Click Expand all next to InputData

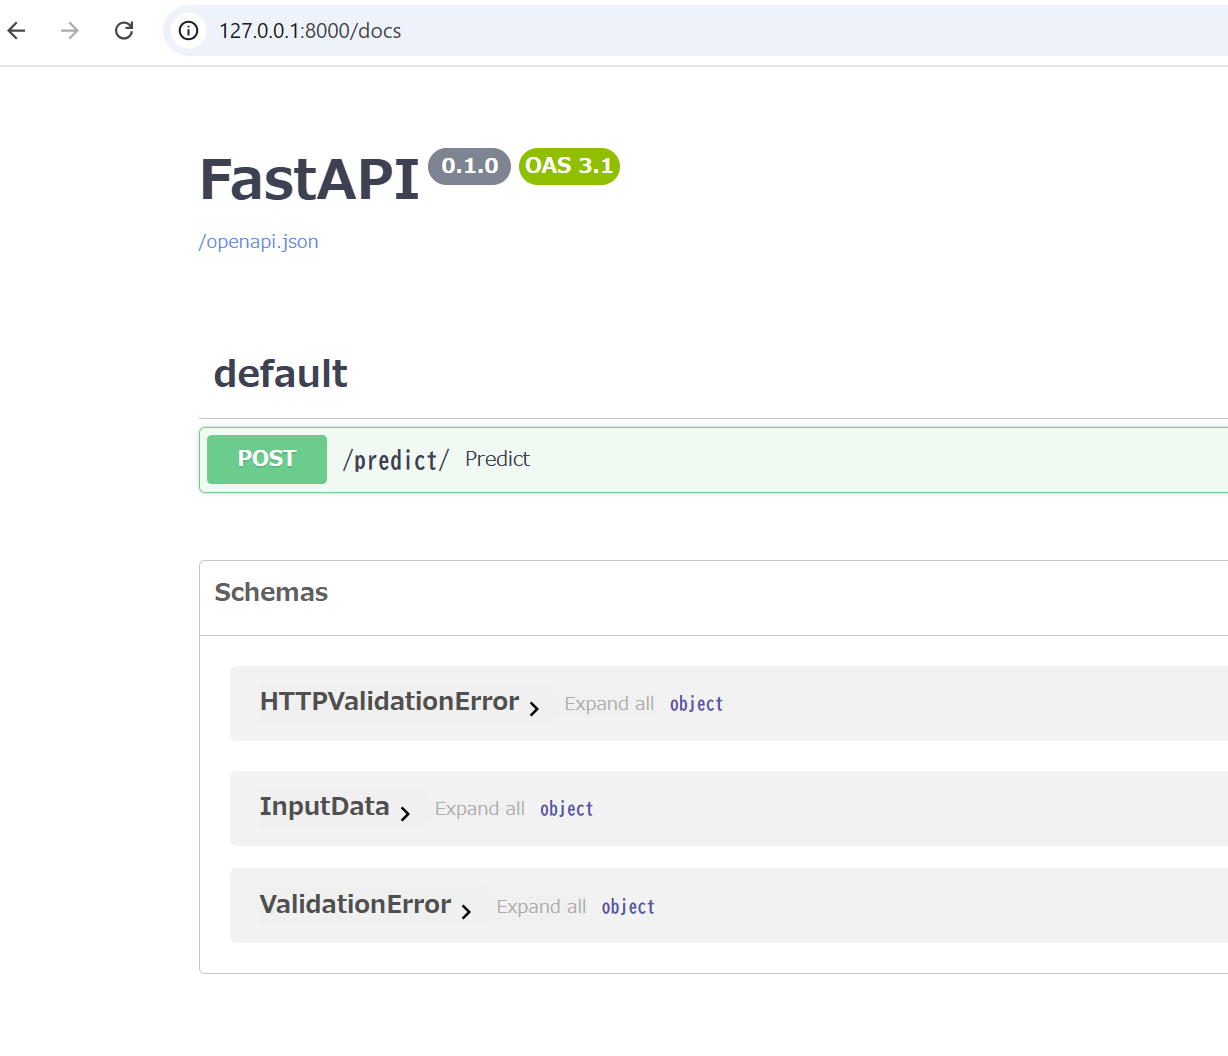click(479, 808)
